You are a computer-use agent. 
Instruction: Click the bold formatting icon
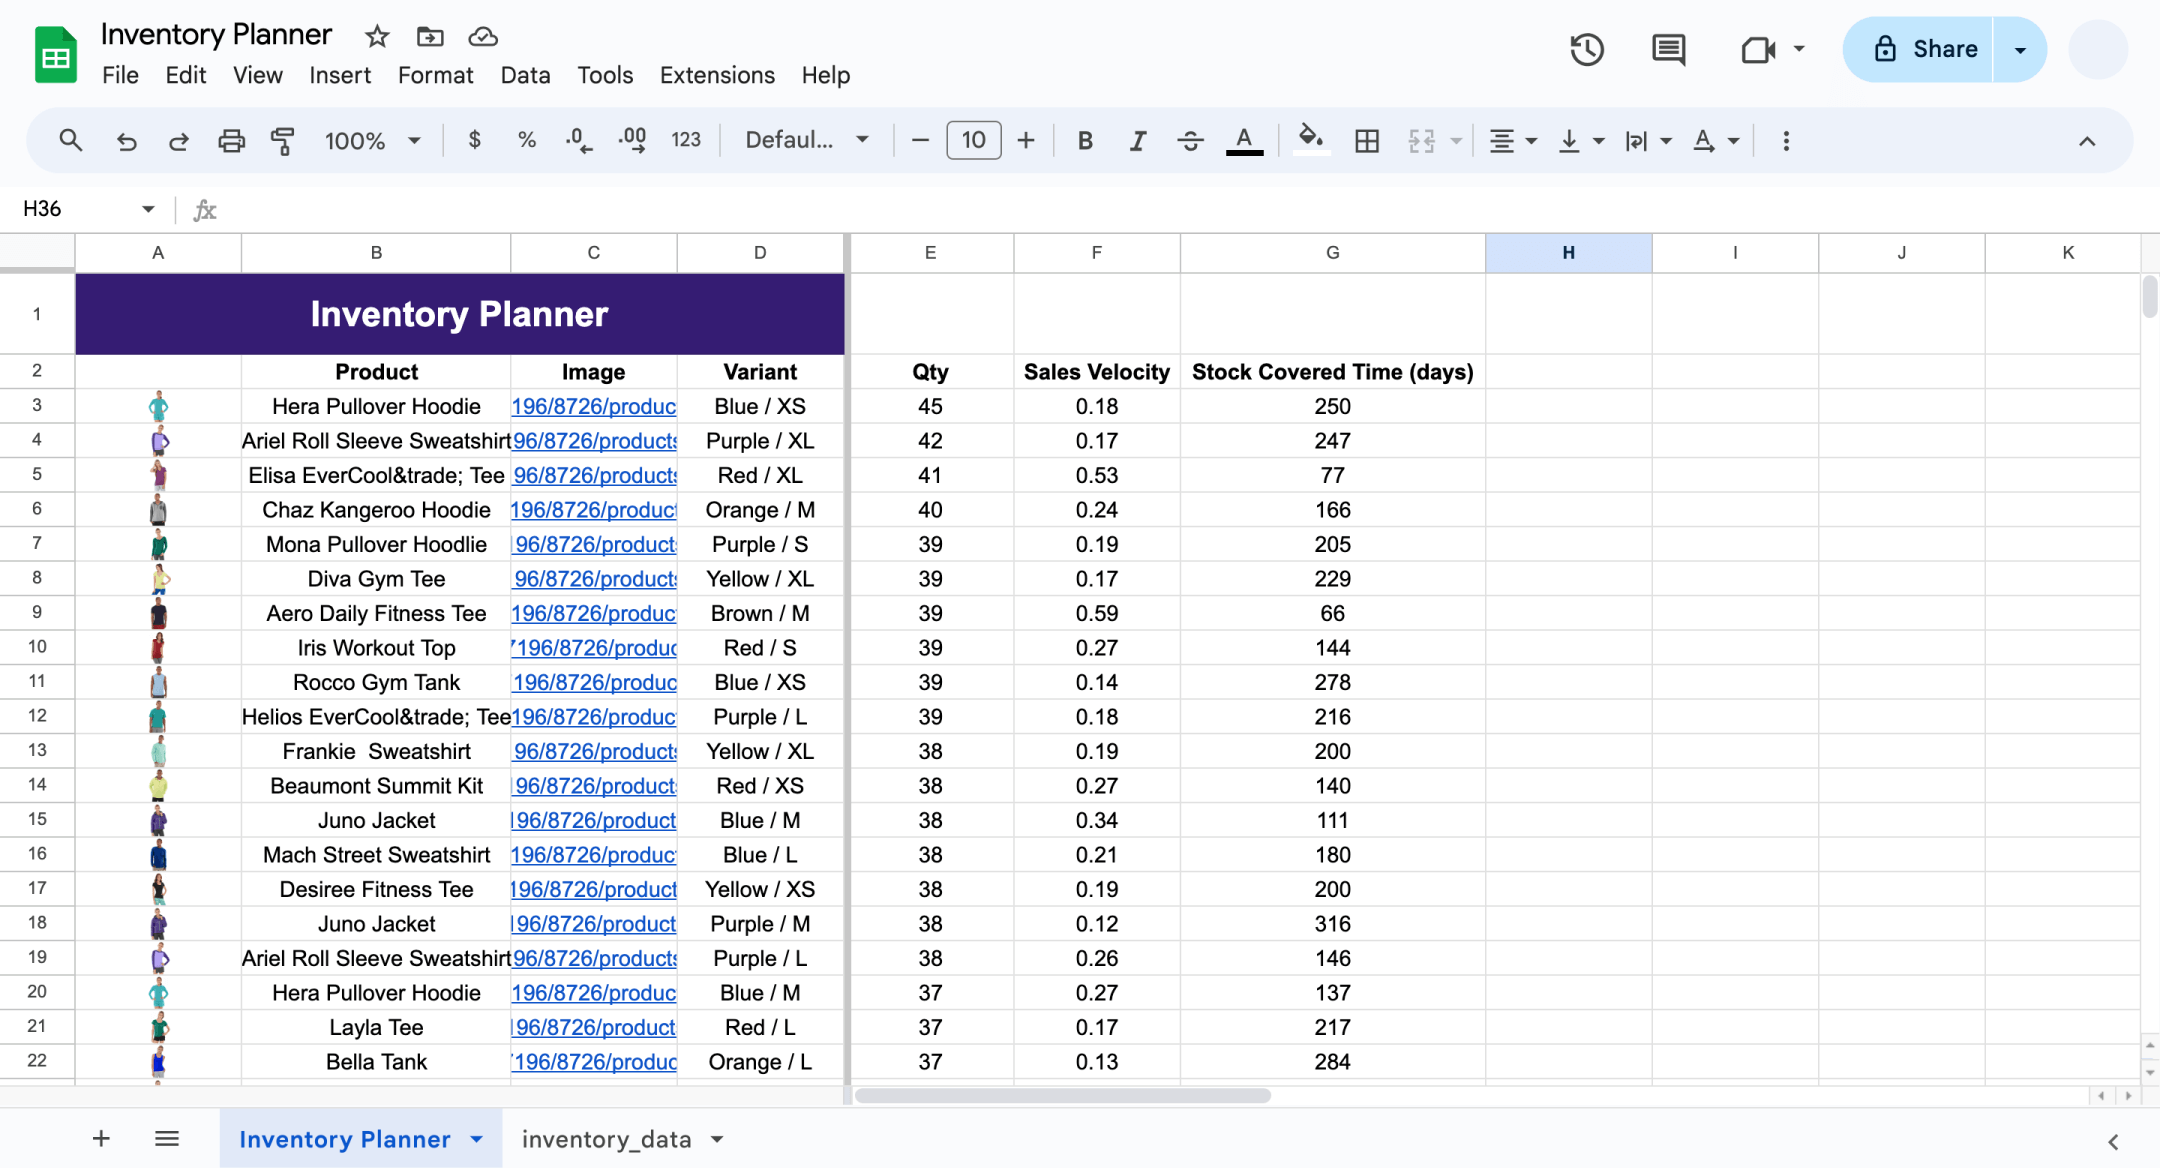pos(1085,140)
